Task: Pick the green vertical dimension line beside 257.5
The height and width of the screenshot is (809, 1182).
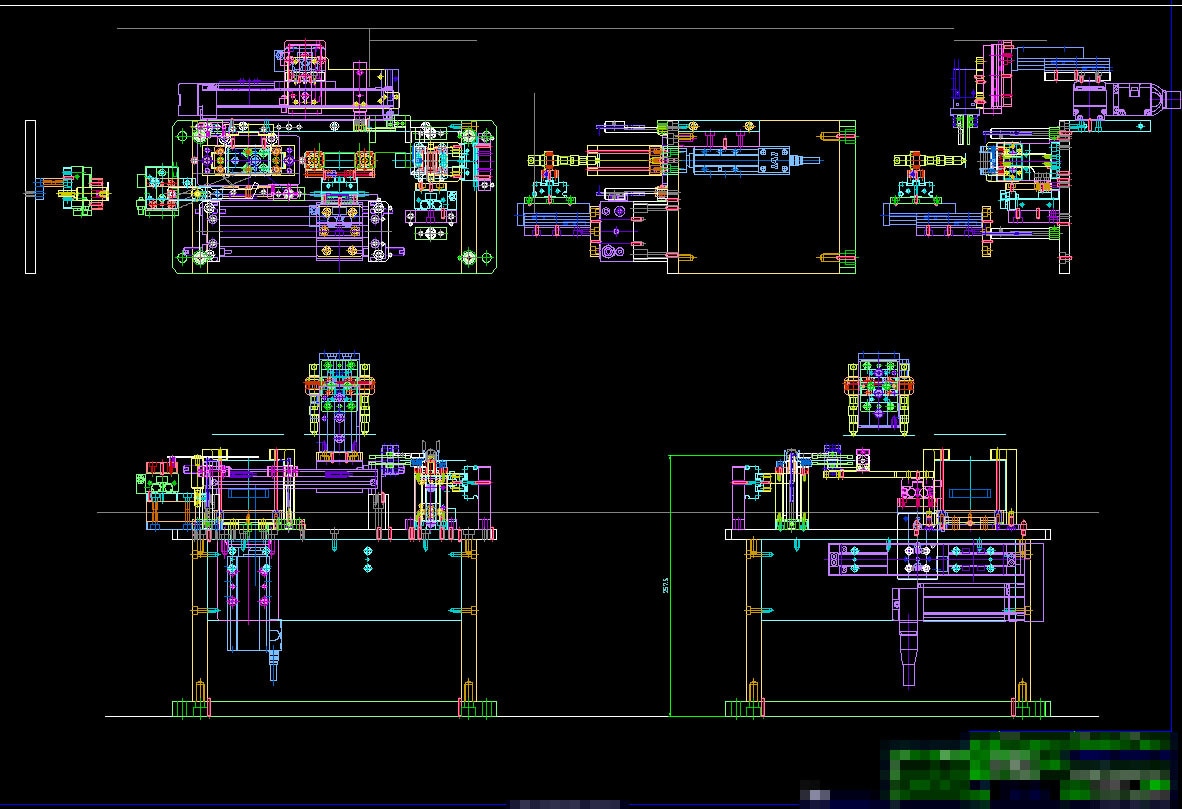Action: pyautogui.click(x=670, y=586)
